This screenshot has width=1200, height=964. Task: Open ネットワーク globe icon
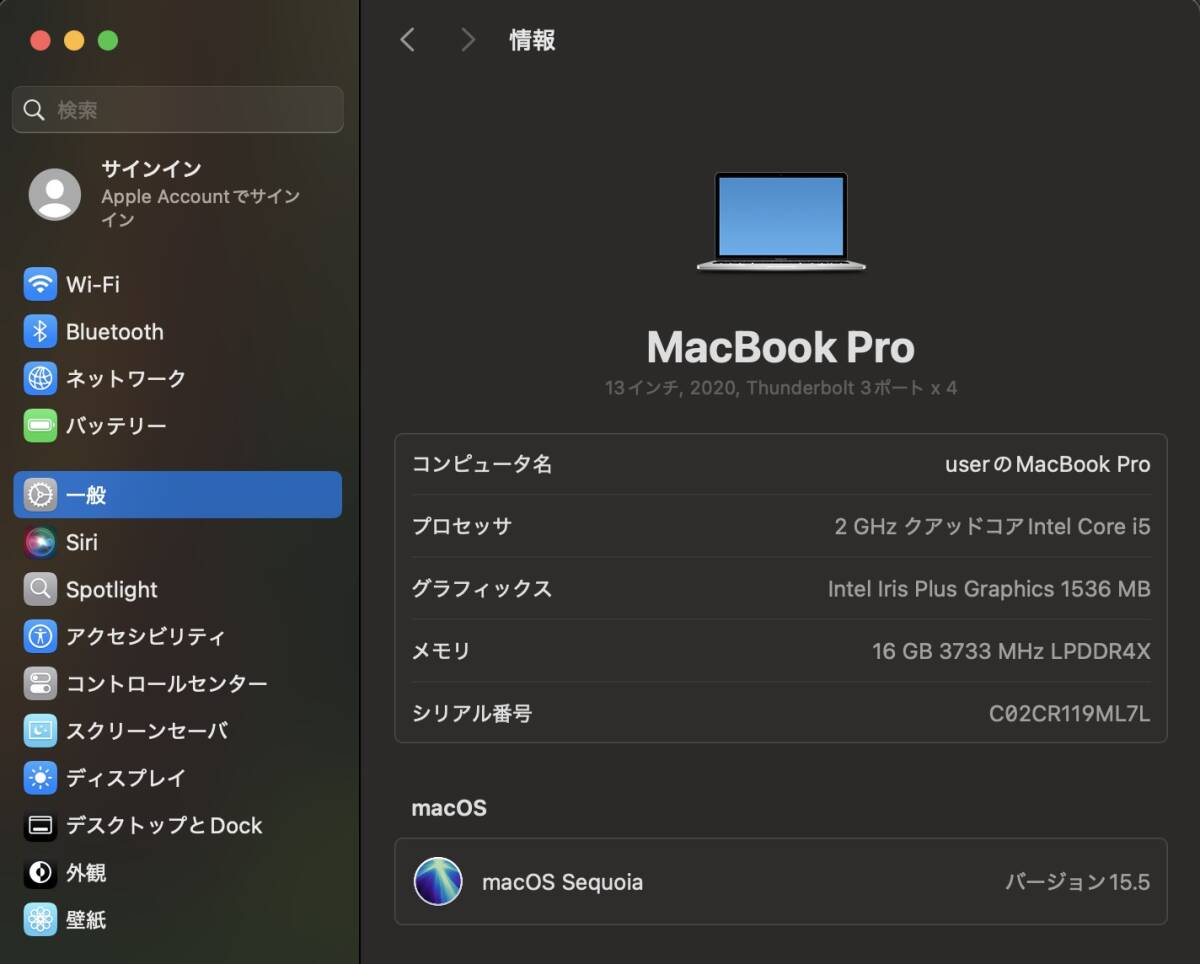40,378
